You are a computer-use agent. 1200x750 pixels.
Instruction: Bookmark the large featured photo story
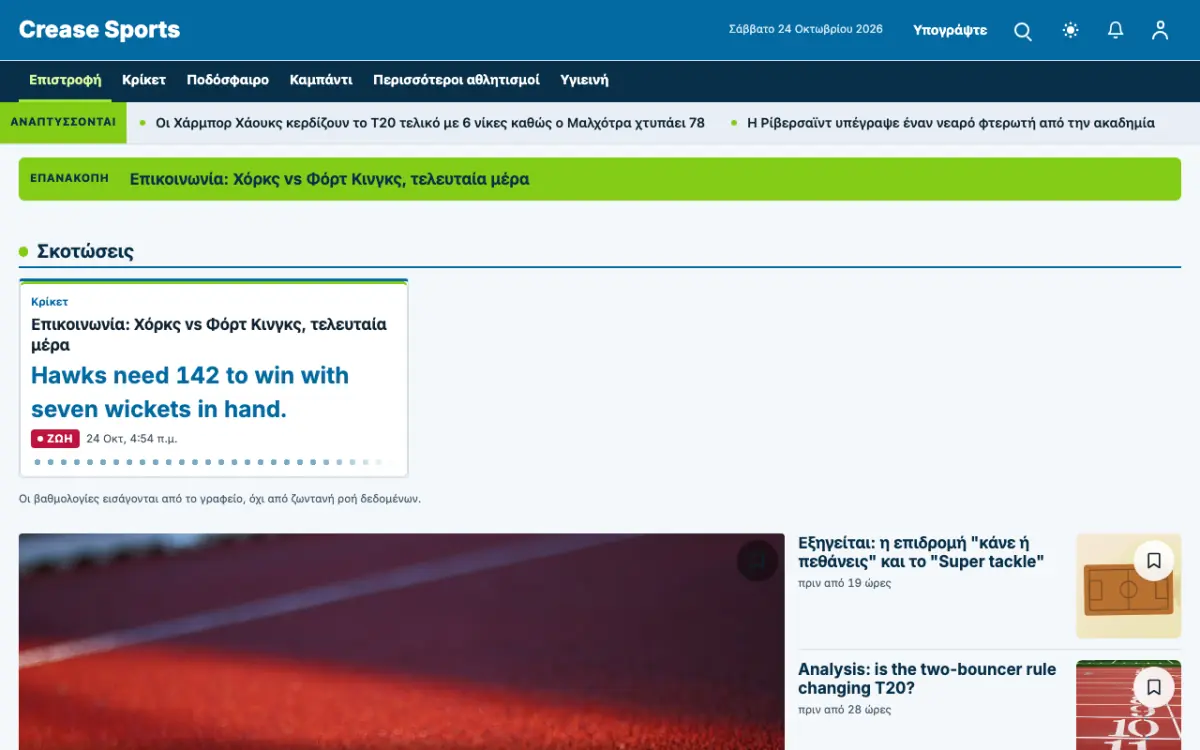tap(757, 561)
